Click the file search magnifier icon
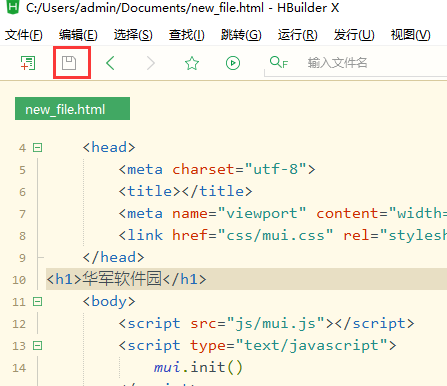This screenshot has width=447, height=386. [x=279, y=62]
